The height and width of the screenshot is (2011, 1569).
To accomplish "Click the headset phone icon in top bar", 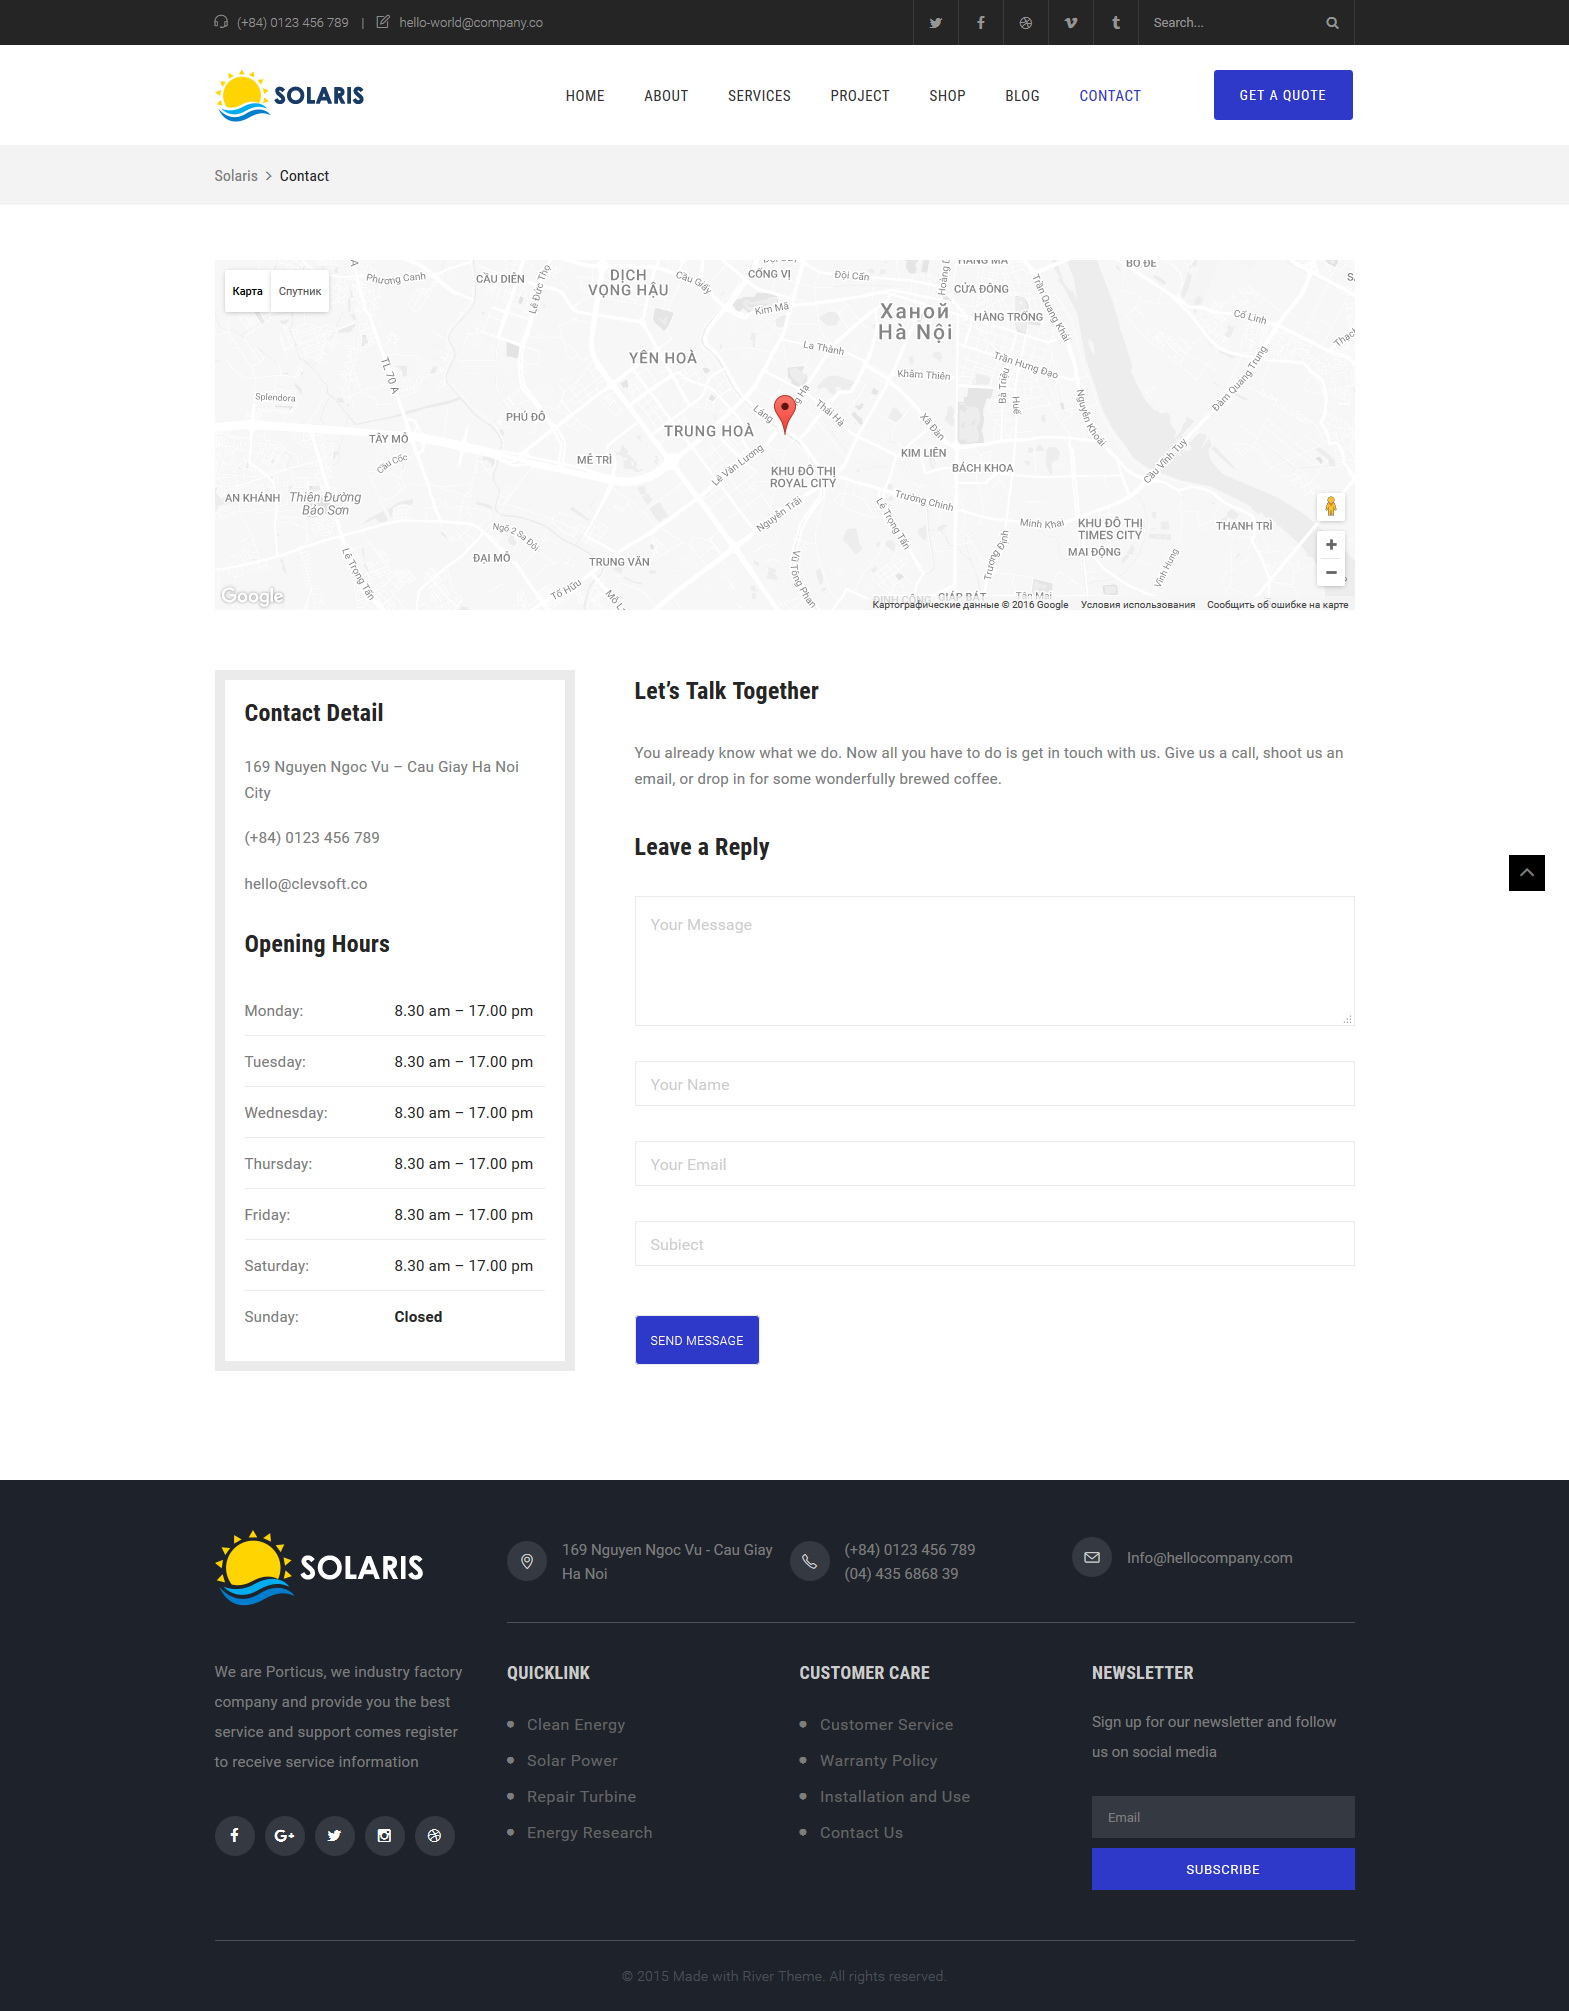I will coord(221,22).
